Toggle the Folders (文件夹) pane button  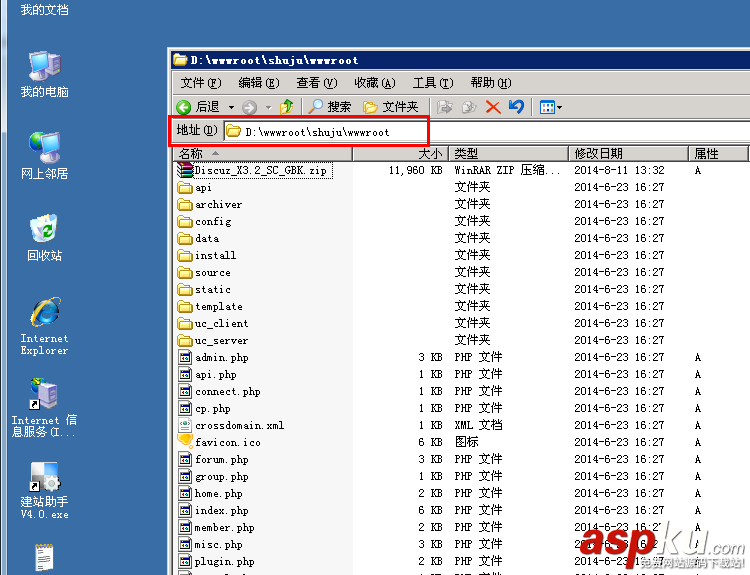pyautogui.click(x=390, y=107)
